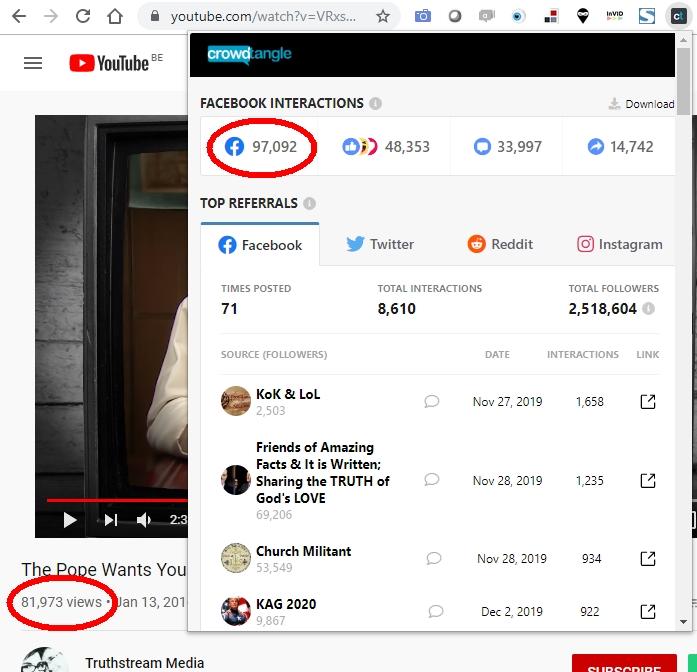Open external link for Friends of Amazing Facts
The height and width of the screenshot is (672, 697).
pyautogui.click(x=648, y=480)
